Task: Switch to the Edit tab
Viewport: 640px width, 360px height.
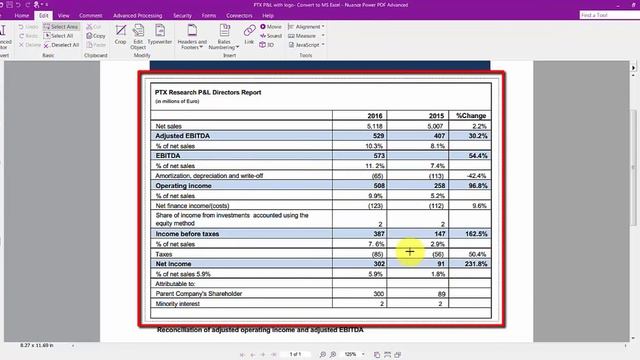Action: 44,16
